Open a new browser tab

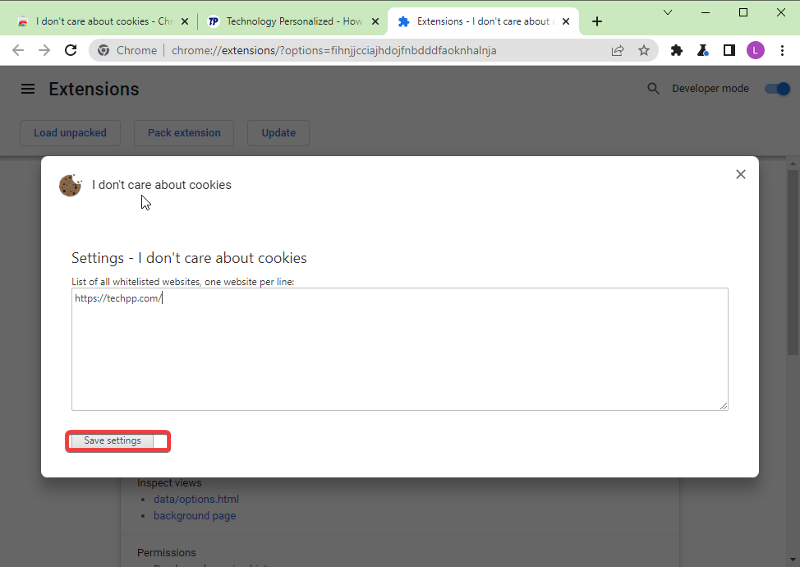coord(597,21)
